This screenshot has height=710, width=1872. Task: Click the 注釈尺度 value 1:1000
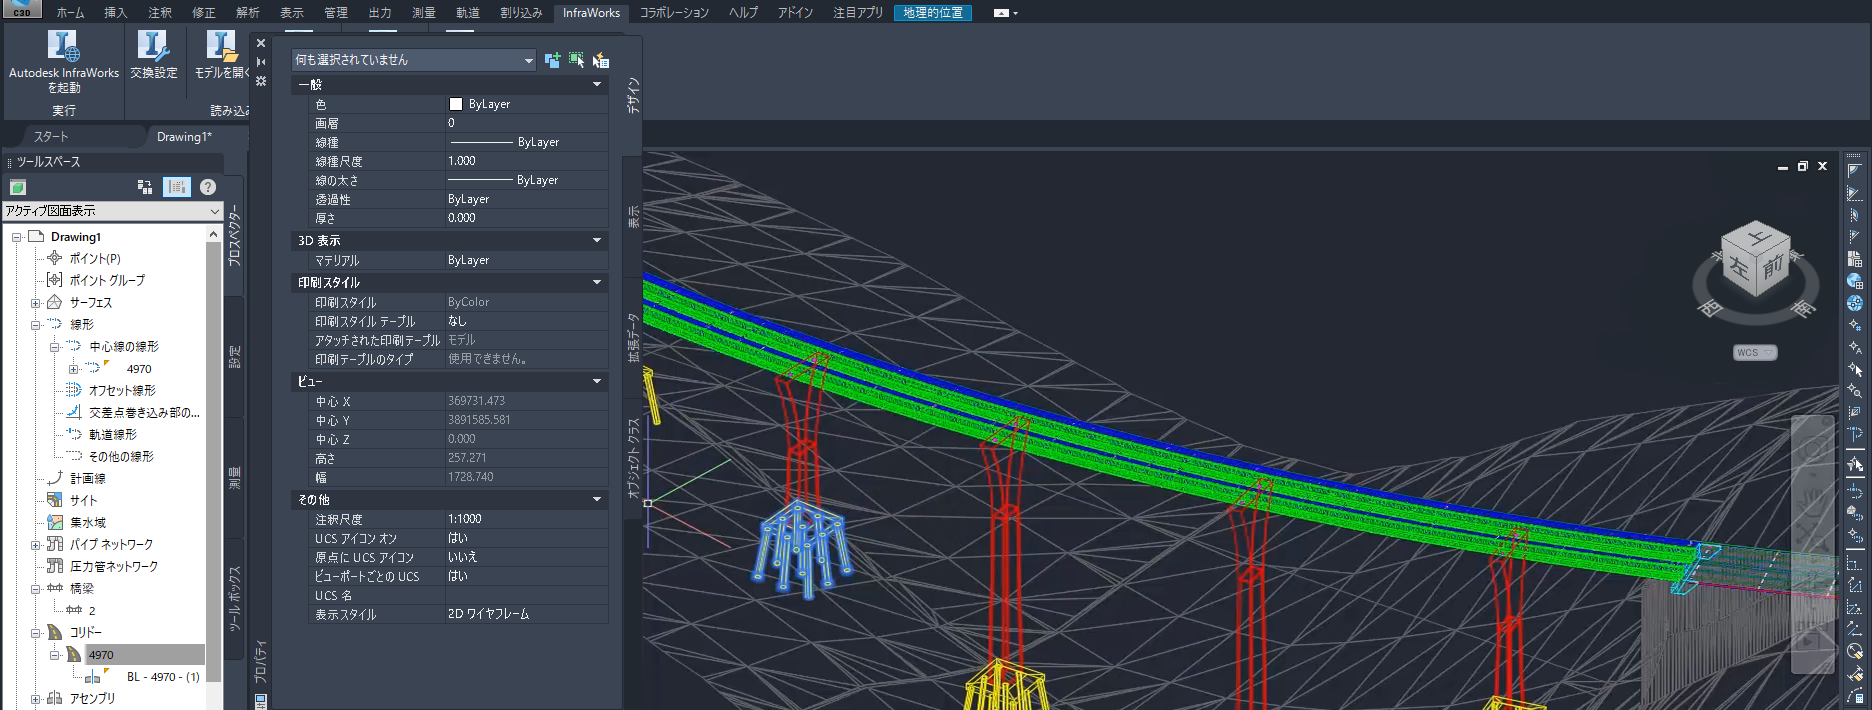[x=526, y=519]
